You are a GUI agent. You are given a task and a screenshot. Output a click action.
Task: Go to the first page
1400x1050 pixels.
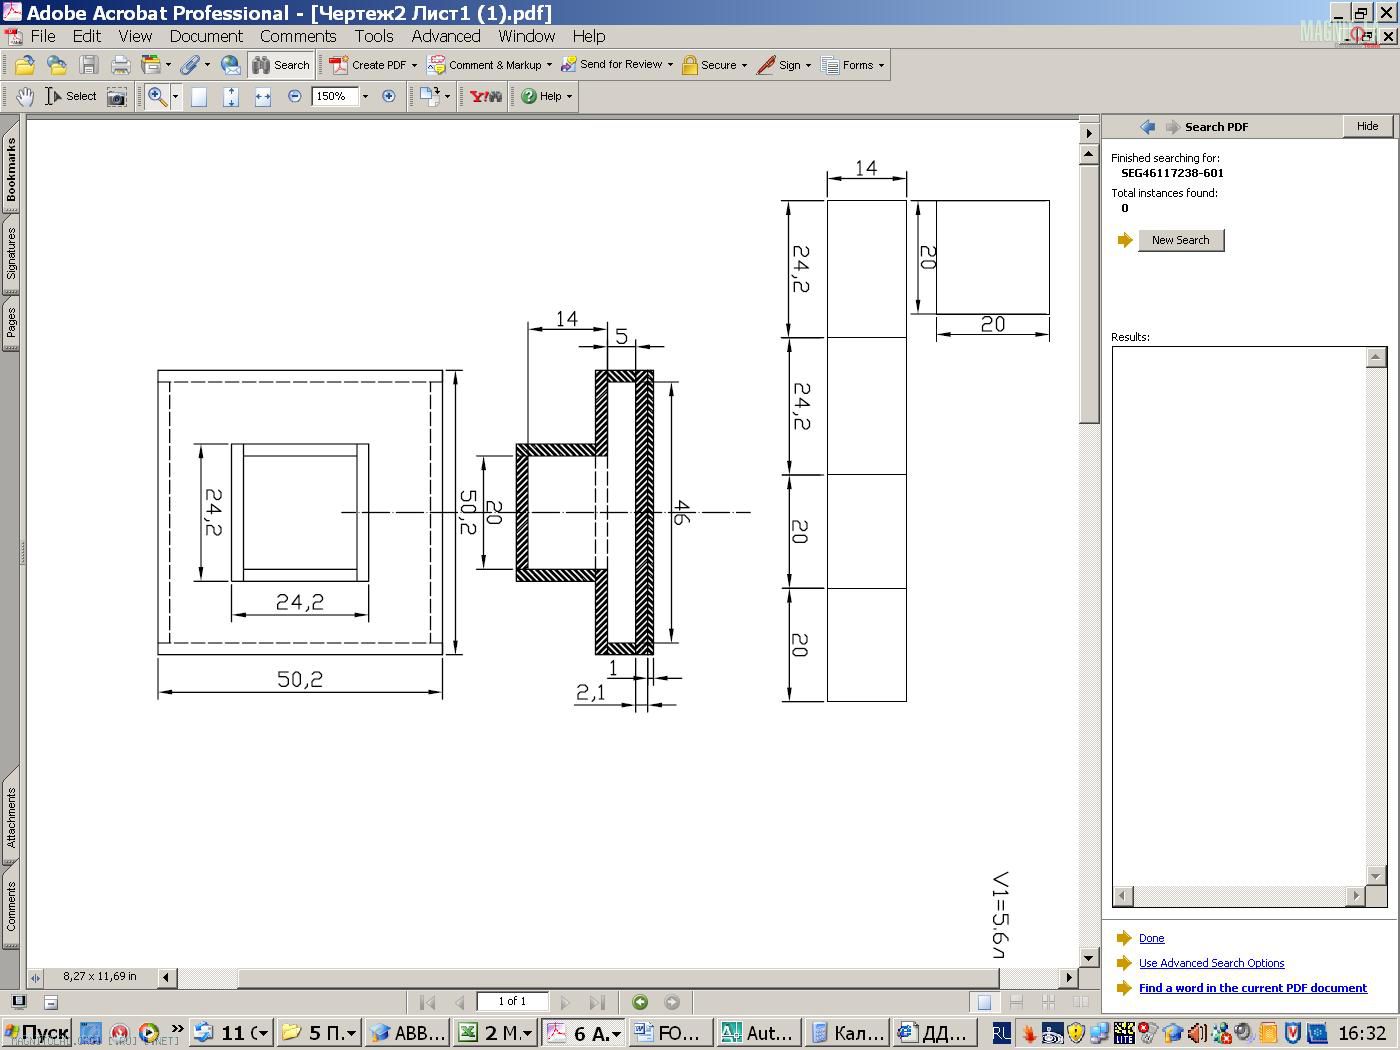click(427, 1002)
